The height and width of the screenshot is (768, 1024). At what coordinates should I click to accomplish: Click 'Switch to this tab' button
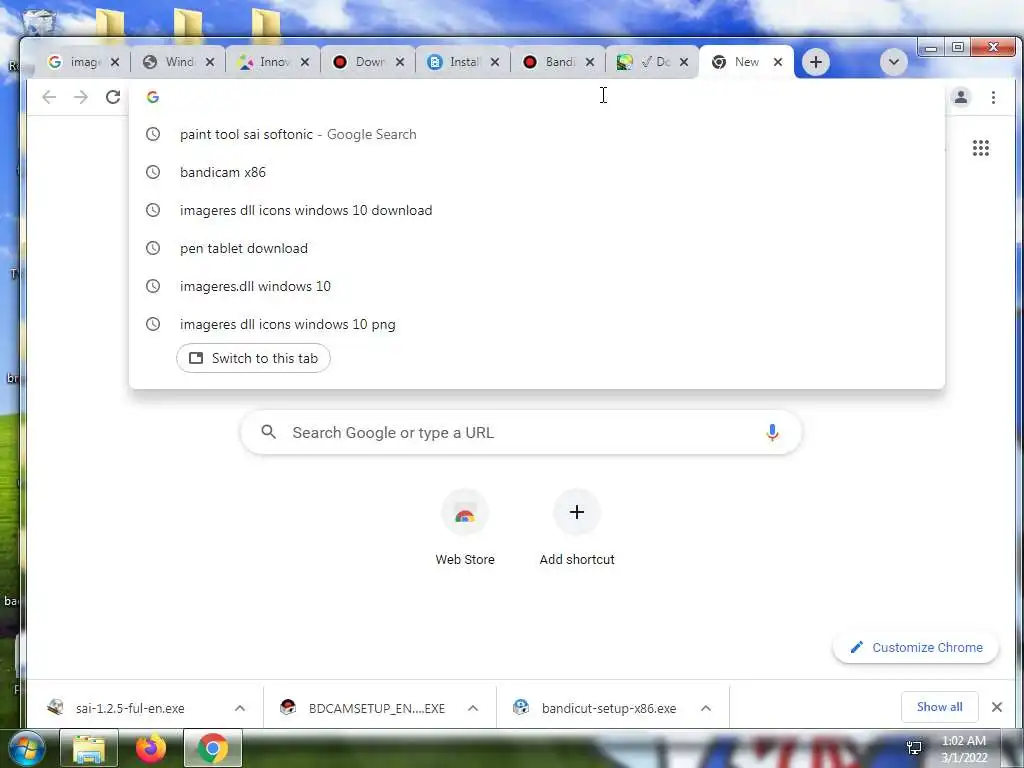pyautogui.click(x=253, y=358)
